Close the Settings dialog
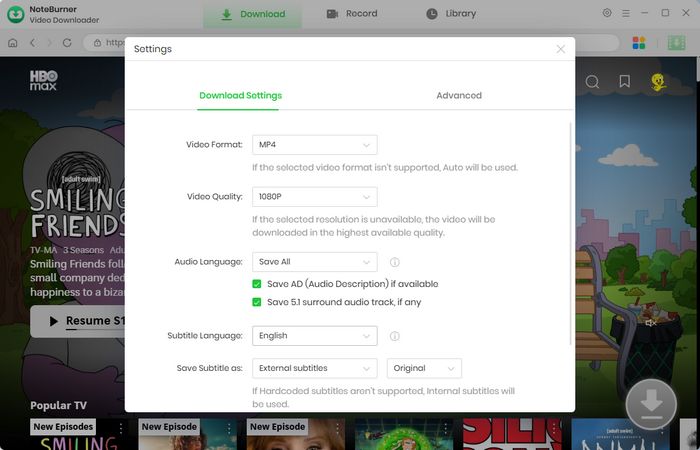The width and height of the screenshot is (700, 450). (x=560, y=48)
